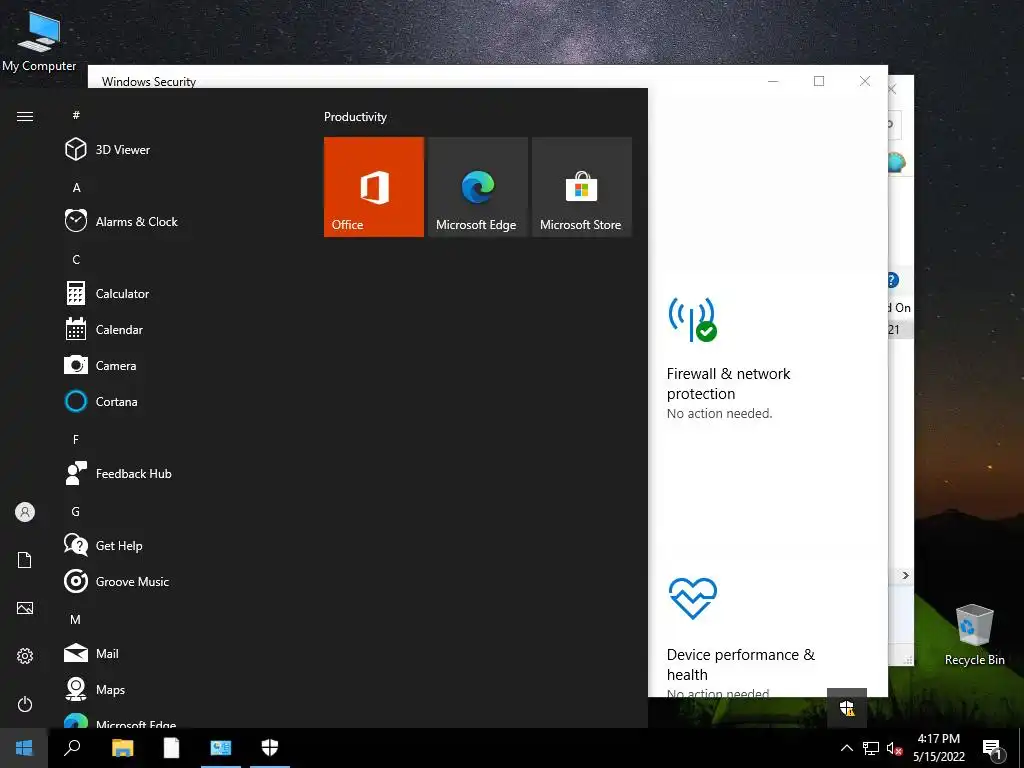This screenshot has height=768, width=1024.
Task: Open Device performance & health
Action: [741, 664]
